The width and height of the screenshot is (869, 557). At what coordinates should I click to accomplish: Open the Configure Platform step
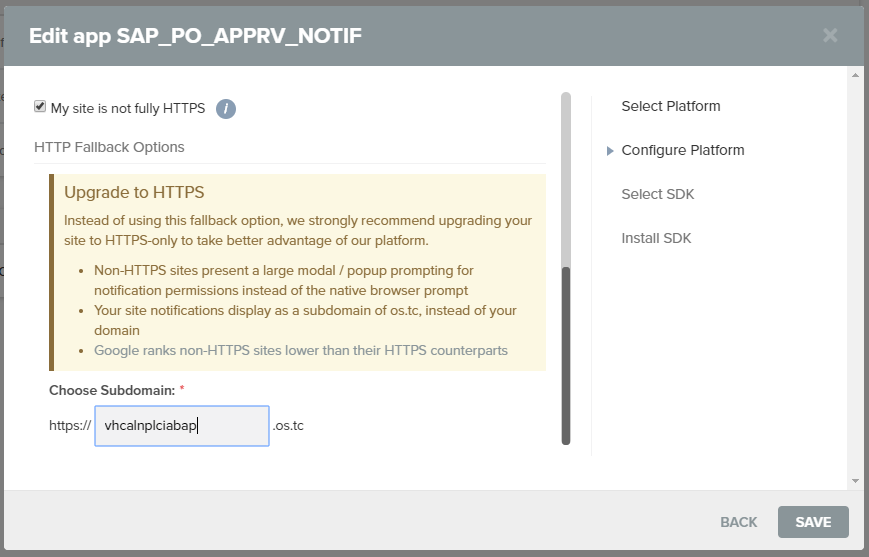pyautogui.click(x=682, y=150)
